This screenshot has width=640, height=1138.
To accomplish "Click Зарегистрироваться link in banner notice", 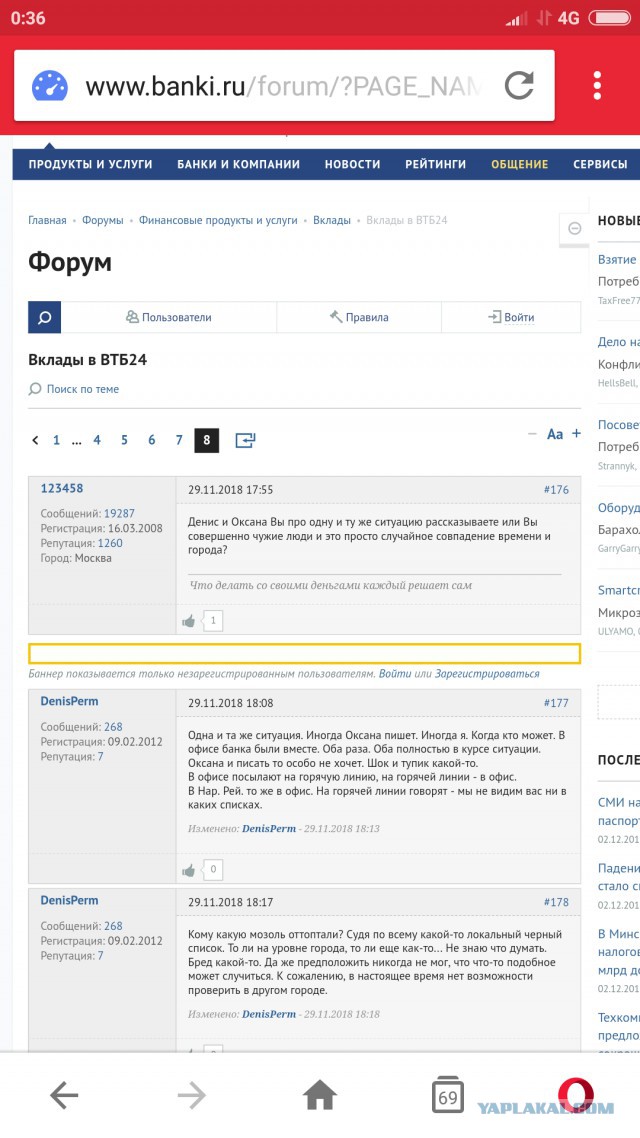I will 487,674.
